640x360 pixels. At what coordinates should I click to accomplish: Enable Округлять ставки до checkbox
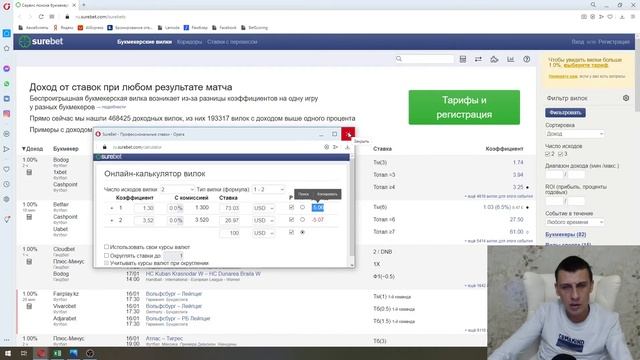click(x=107, y=255)
